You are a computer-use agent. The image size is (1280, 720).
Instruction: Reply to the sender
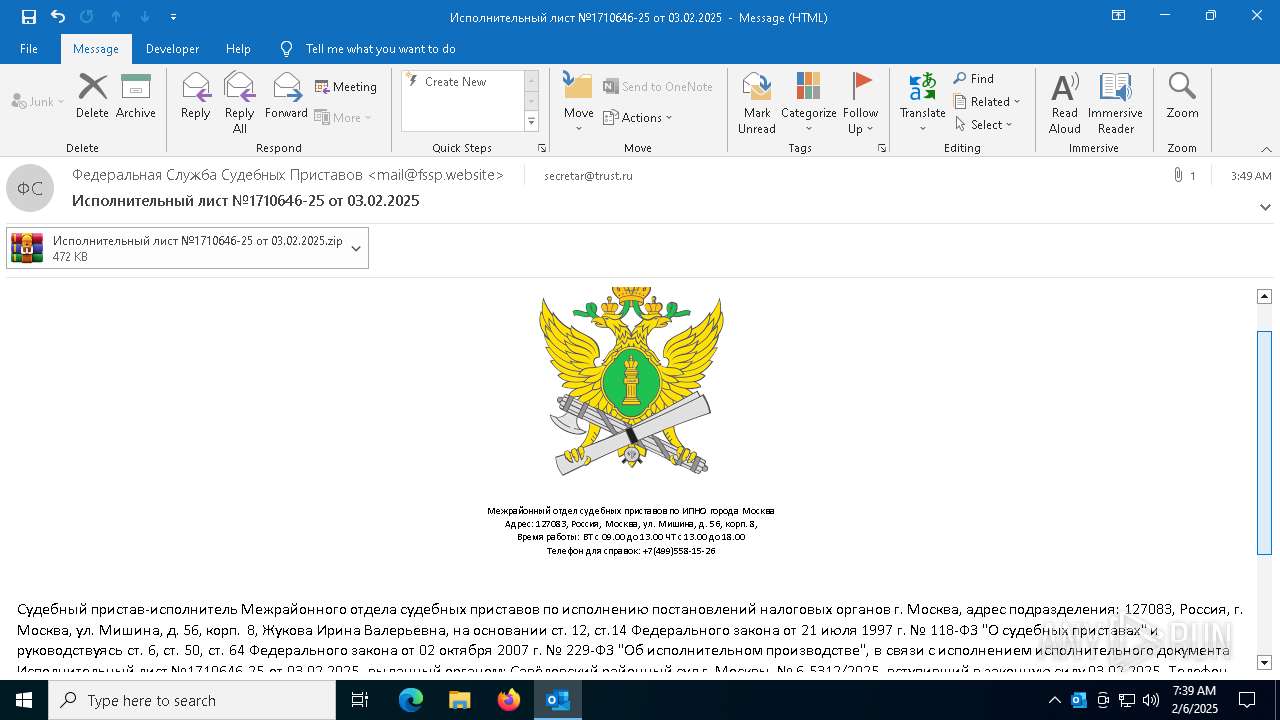pos(196,97)
